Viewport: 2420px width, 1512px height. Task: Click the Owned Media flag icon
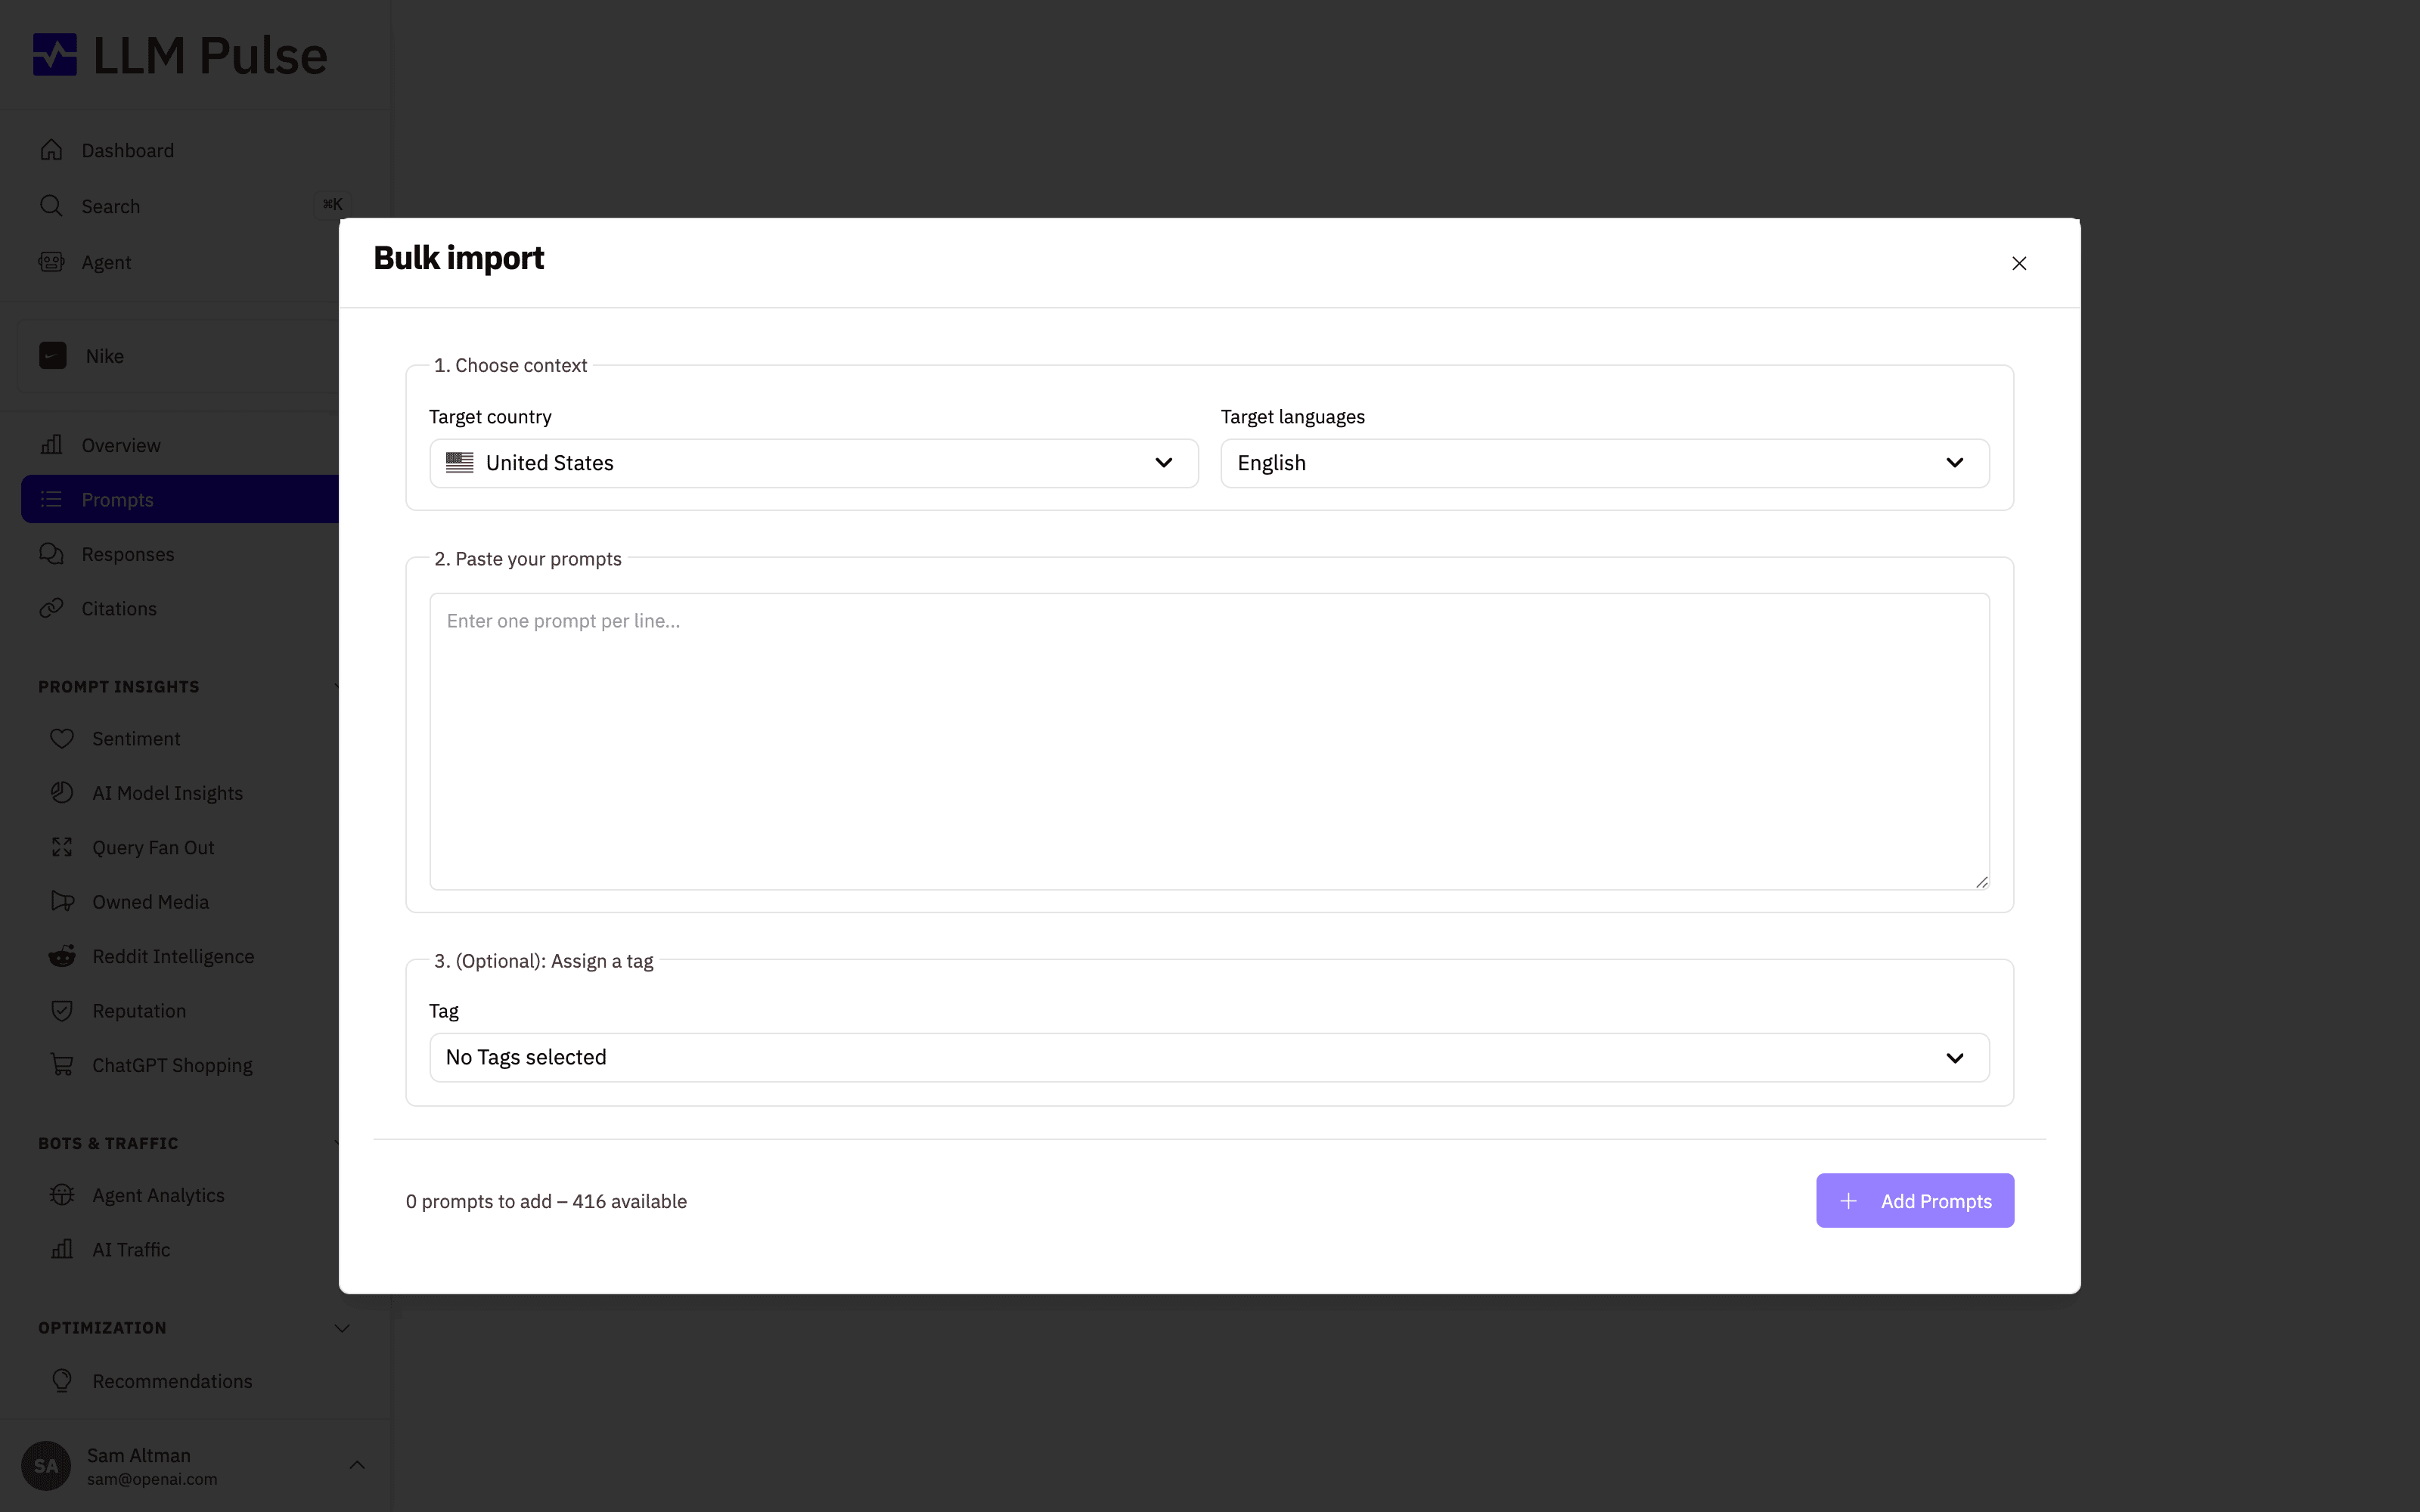tap(62, 902)
